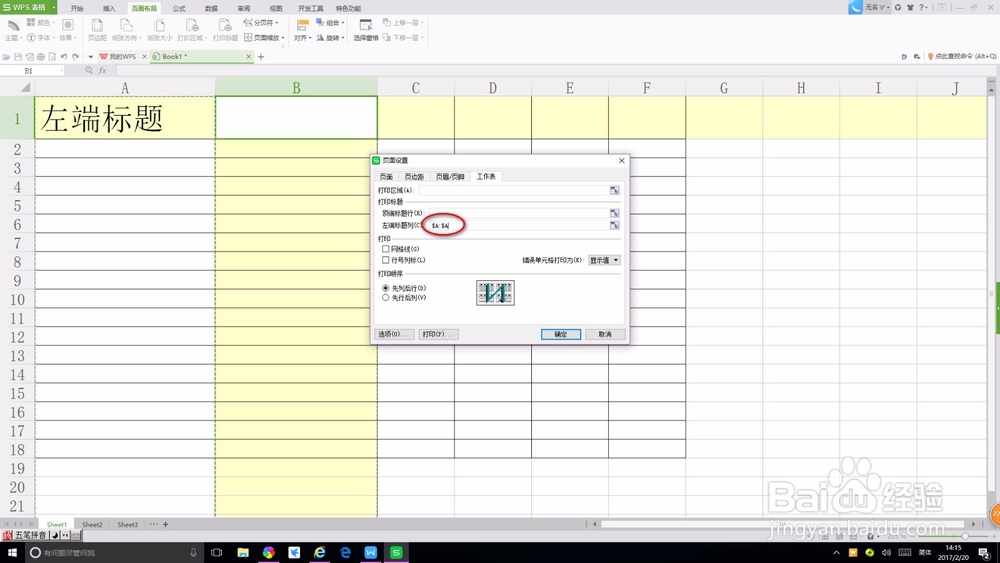The image size is (1000, 563).
Task: Click the save icon in quick toolbar
Action: click(x=18, y=57)
